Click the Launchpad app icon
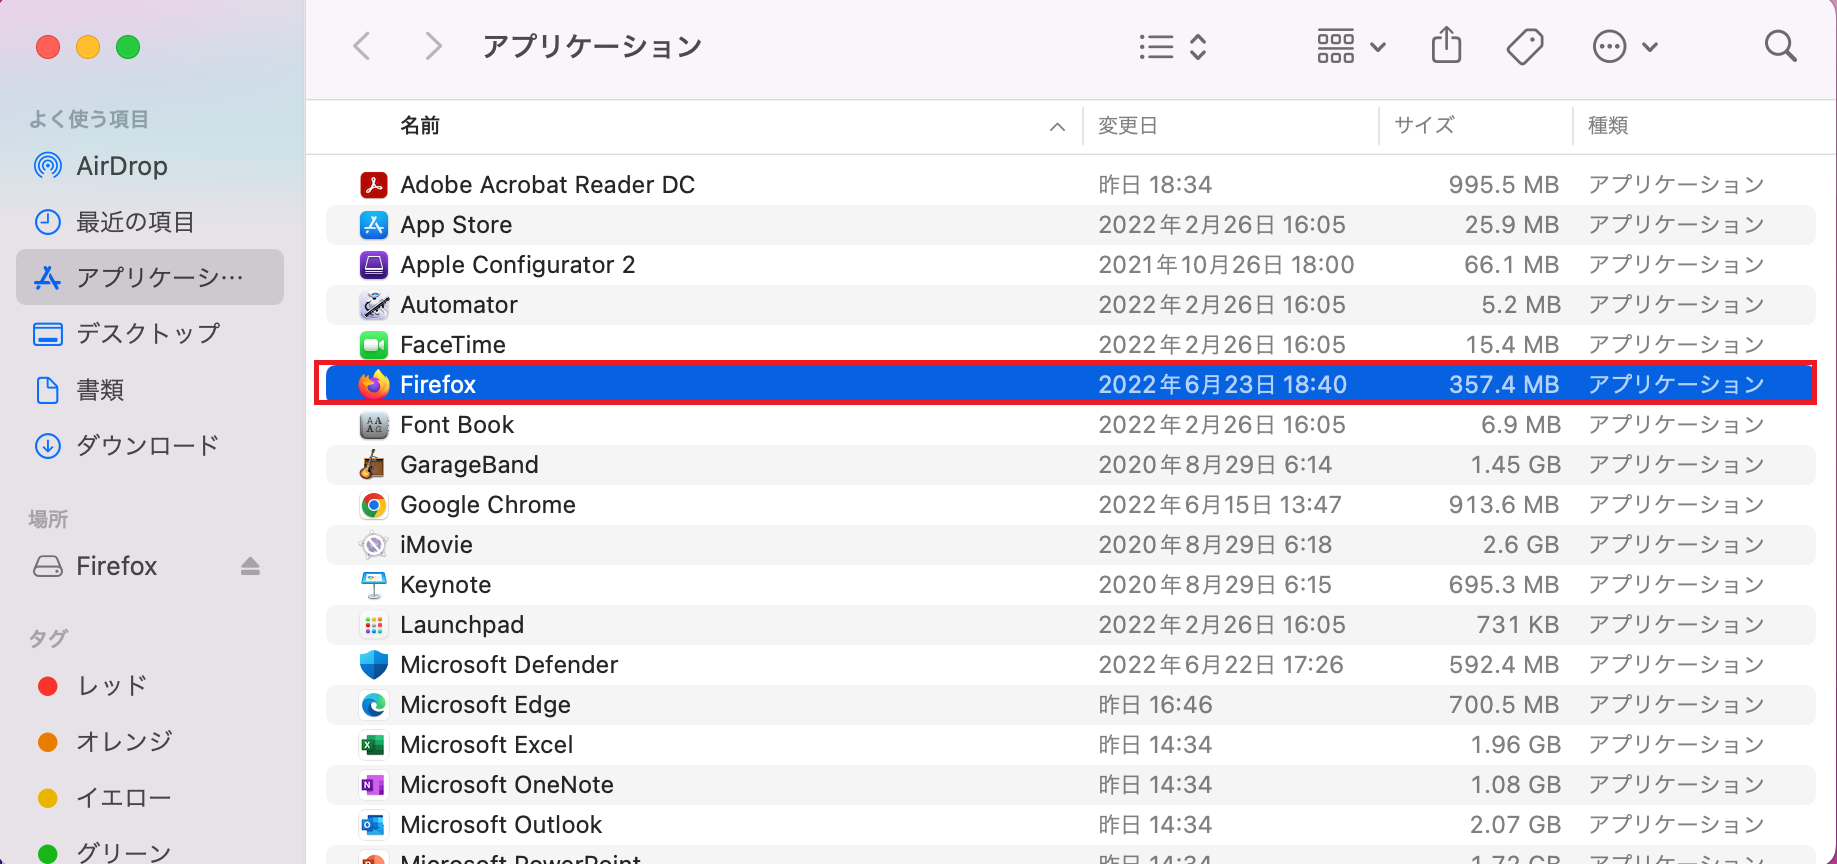This screenshot has width=1837, height=864. (x=374, y=625)
